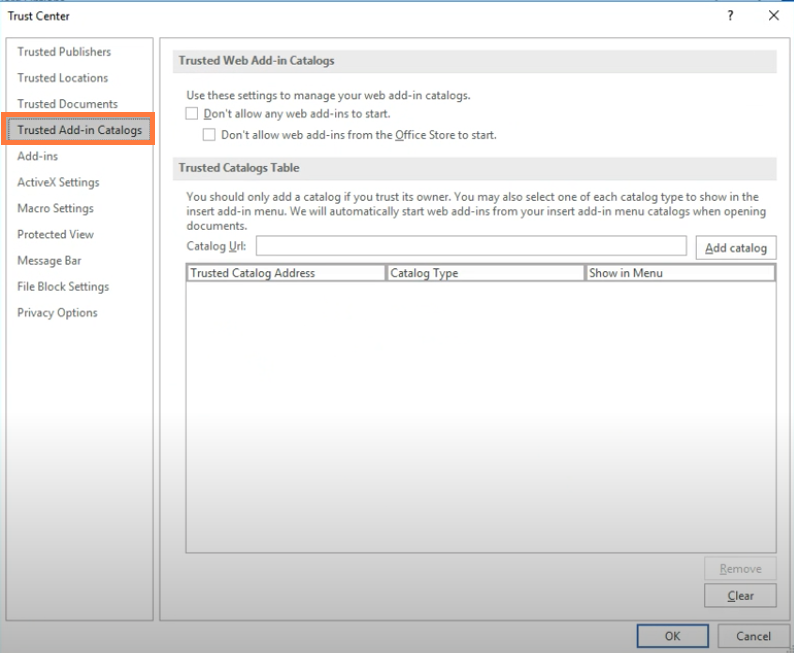The height and width of the screenshot is (653, 794).
Task: Select Trusted Add-in Catalogs section
Action: (x=79, y=130)
